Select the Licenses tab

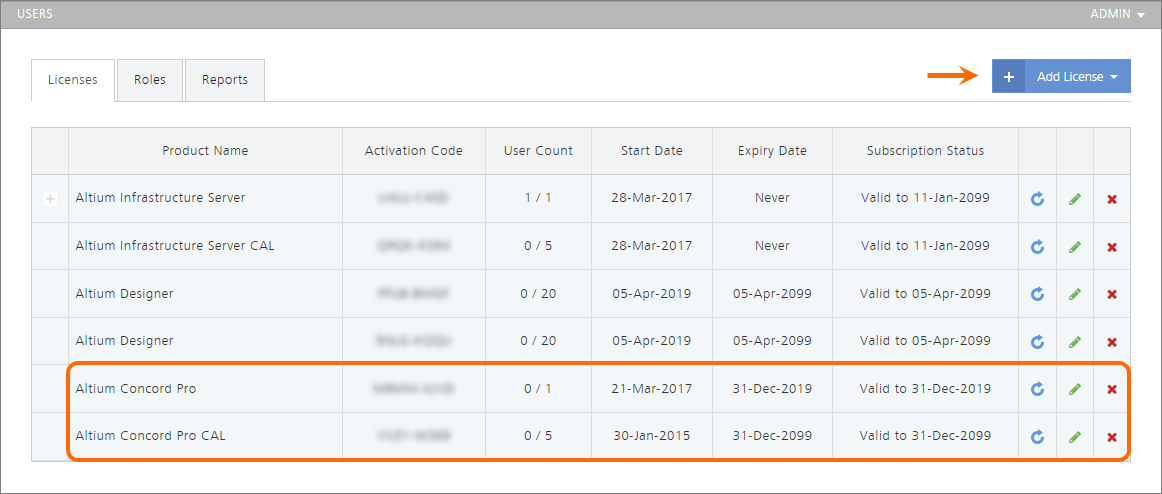73,80
